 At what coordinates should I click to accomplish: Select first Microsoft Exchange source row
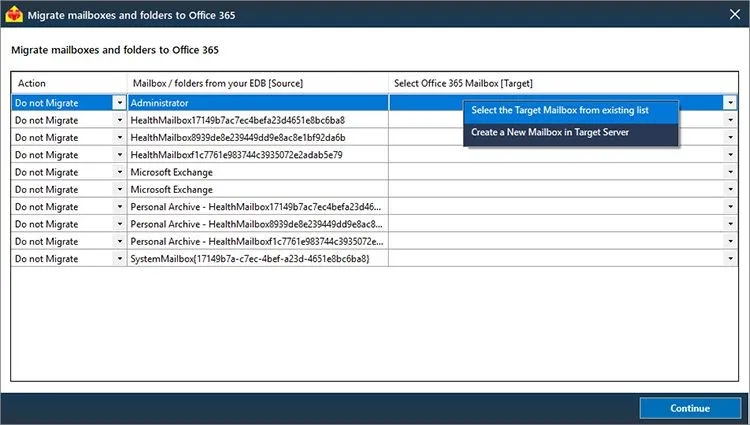point(258,172)
